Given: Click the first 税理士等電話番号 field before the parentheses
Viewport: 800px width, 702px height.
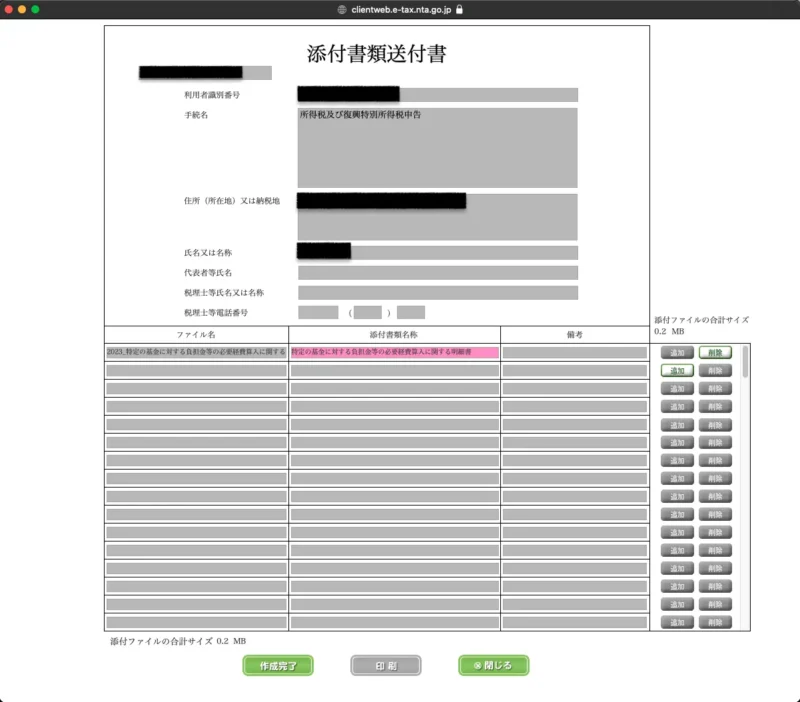Looking at the screenshot, I should click(318, 312).
